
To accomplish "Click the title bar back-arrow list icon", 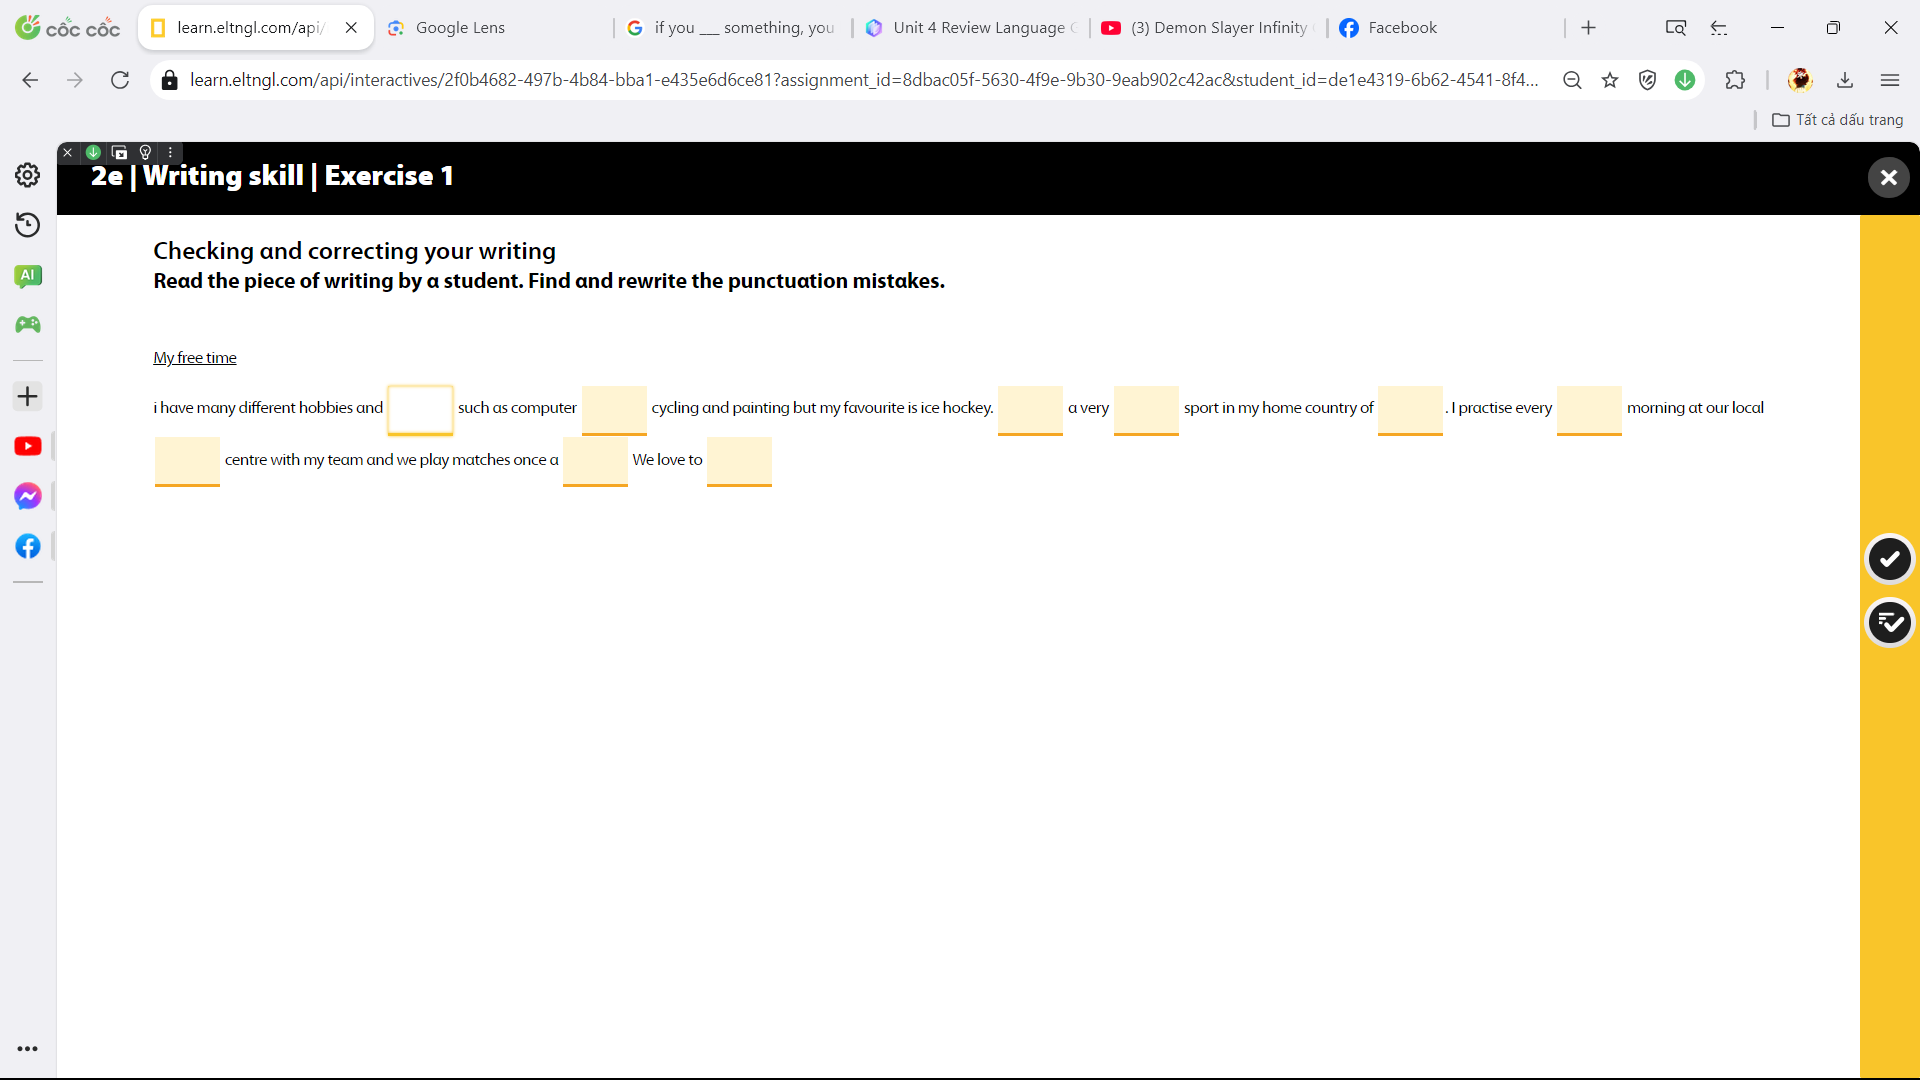I will point(1719,28).
